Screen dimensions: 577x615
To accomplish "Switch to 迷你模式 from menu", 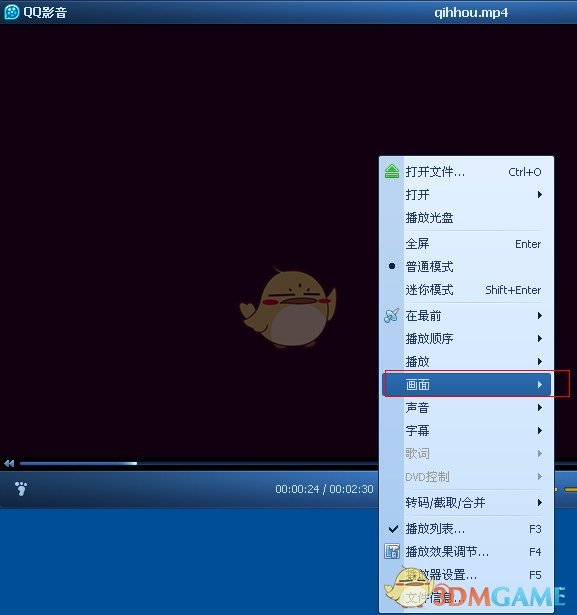I will (467, 290).
